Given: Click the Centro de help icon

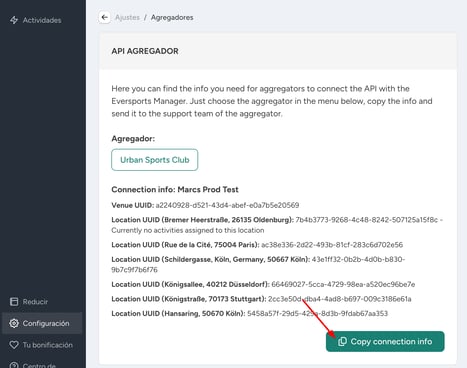Looking at the screenshot, I should click(14, 365).
